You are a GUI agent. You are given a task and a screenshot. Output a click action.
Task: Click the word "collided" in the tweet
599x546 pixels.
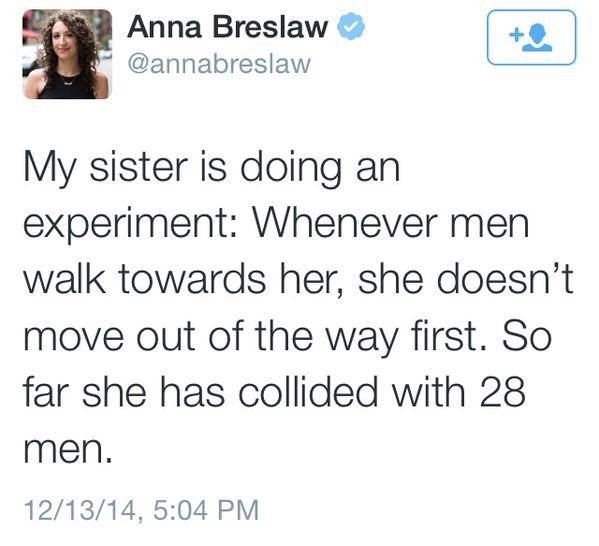coord(309,393)
